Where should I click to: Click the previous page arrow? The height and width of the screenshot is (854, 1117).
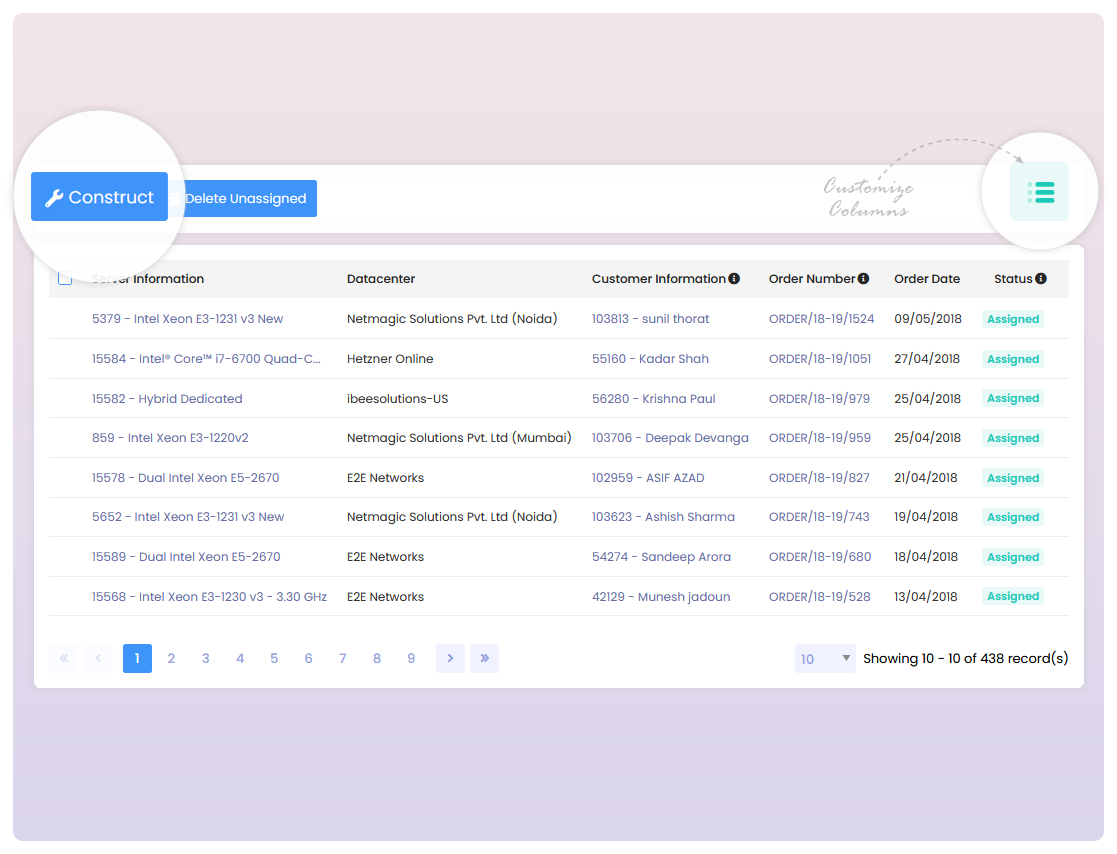click(x=98, y=658)
